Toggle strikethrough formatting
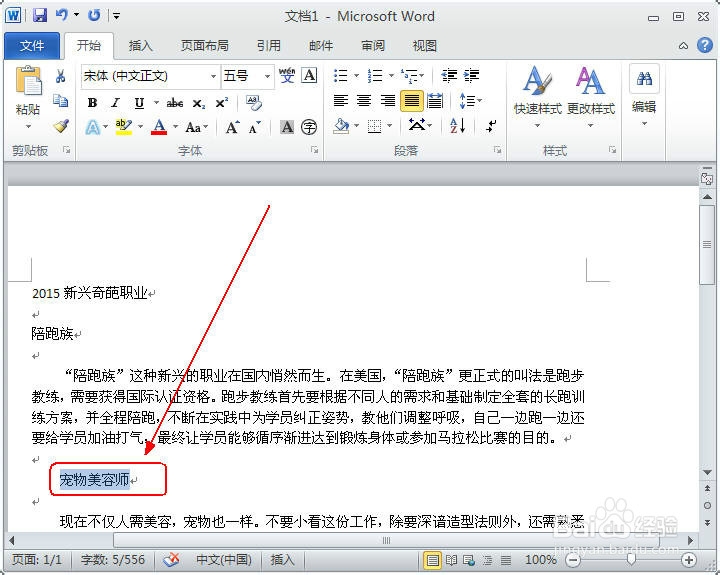Image resolution: width=720 pixels, height=575 pixels. click(174, 103)
